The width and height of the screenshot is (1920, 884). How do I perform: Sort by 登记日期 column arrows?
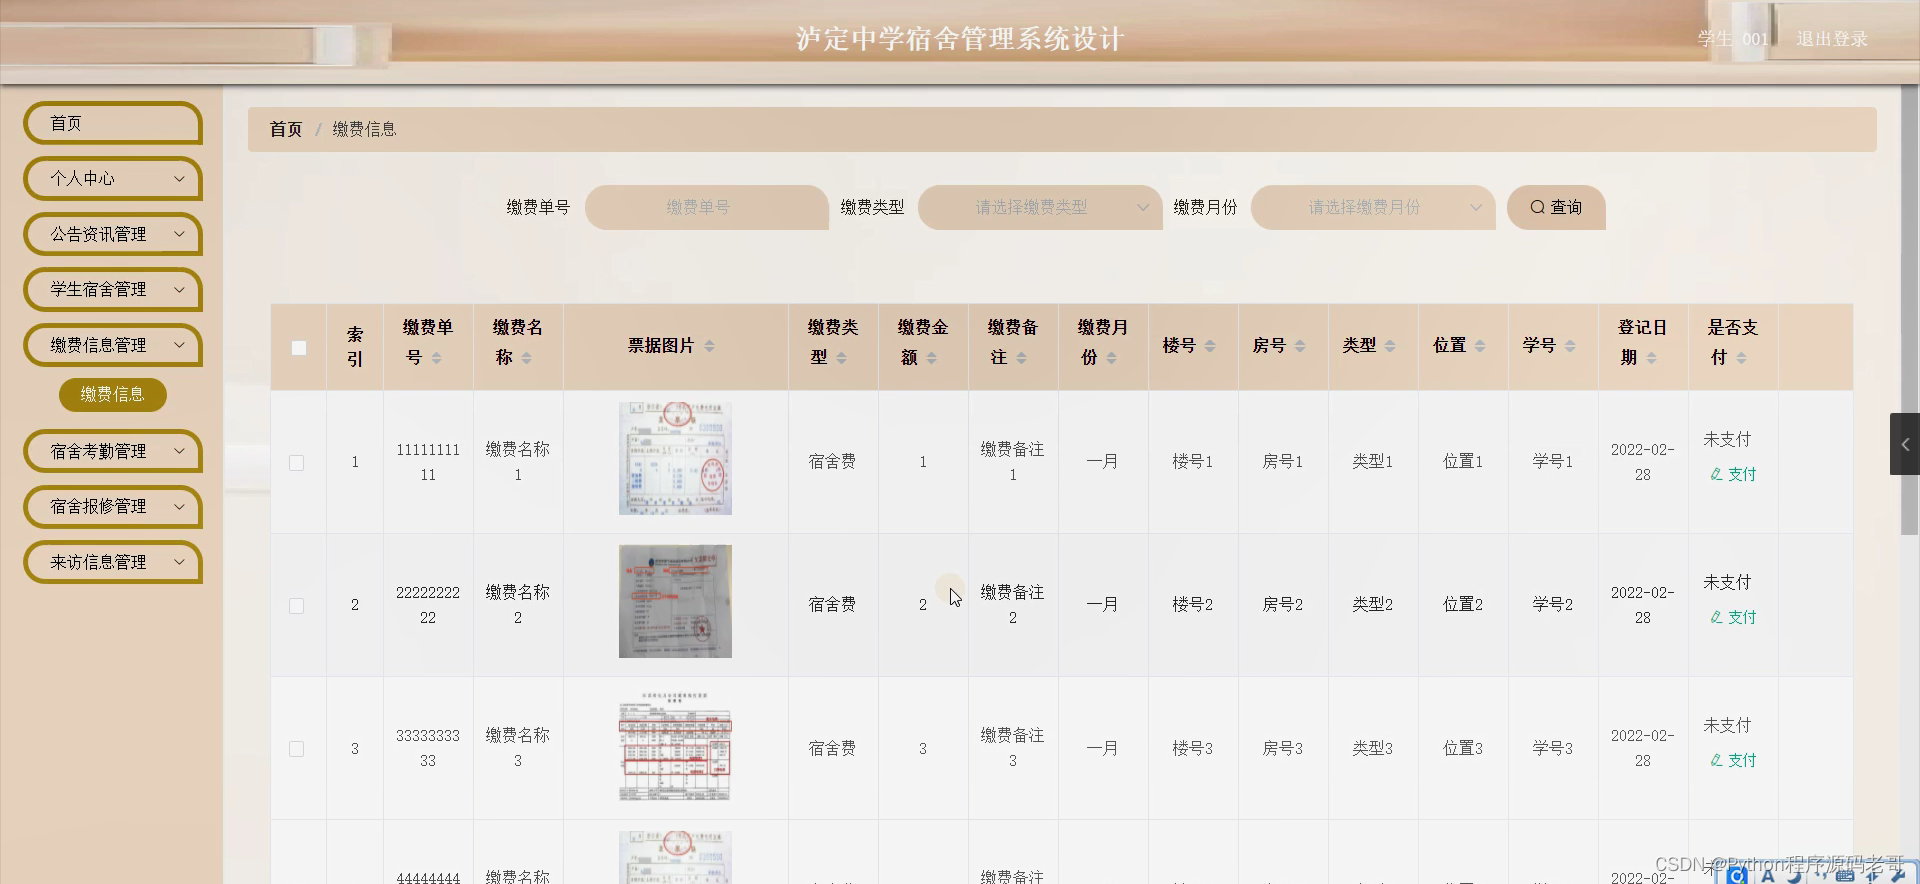click(x=1651, y=358)
